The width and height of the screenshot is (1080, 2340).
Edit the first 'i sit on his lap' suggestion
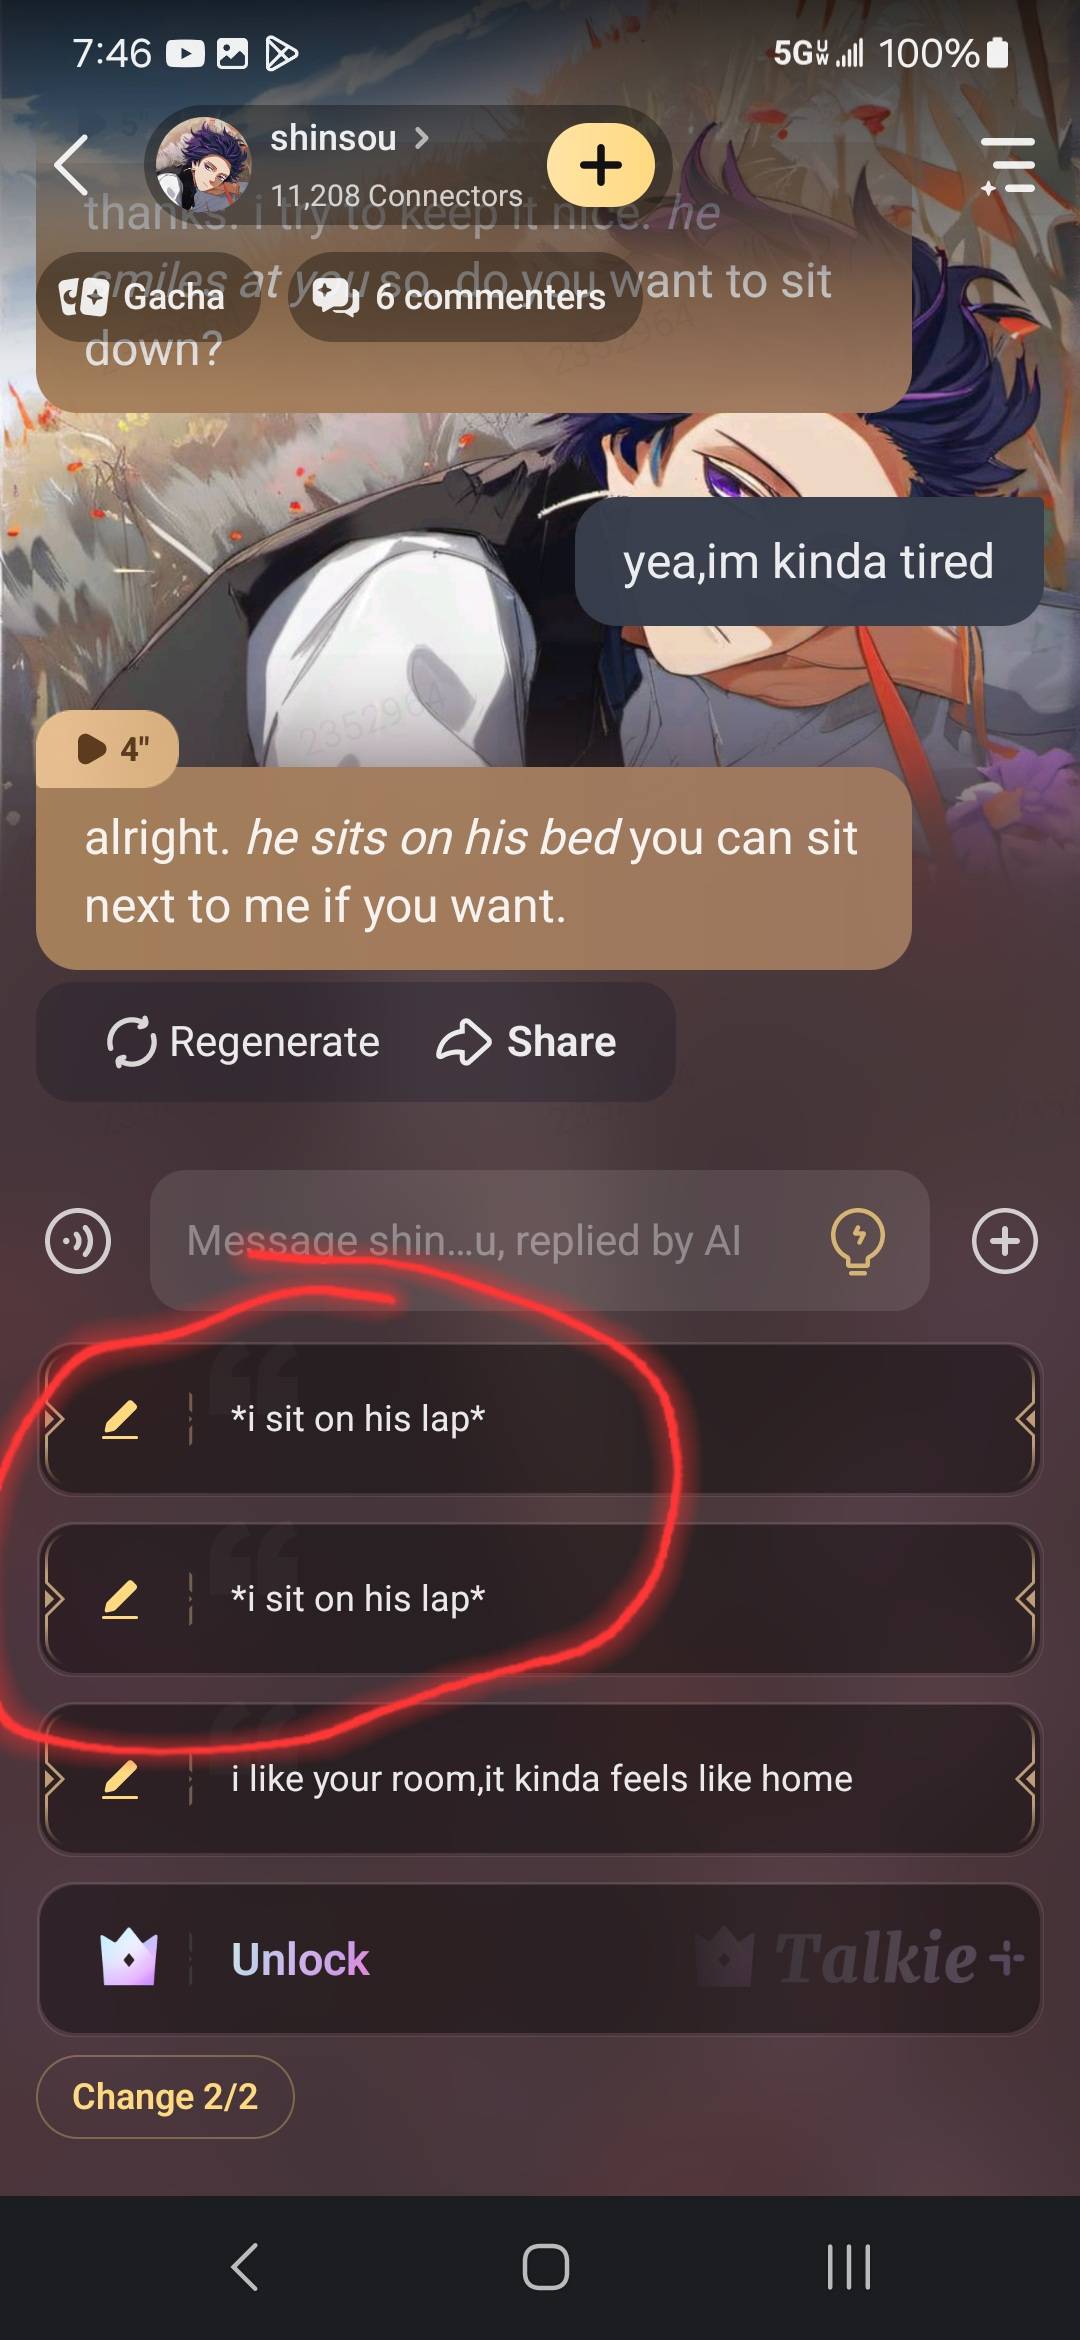120,1419
